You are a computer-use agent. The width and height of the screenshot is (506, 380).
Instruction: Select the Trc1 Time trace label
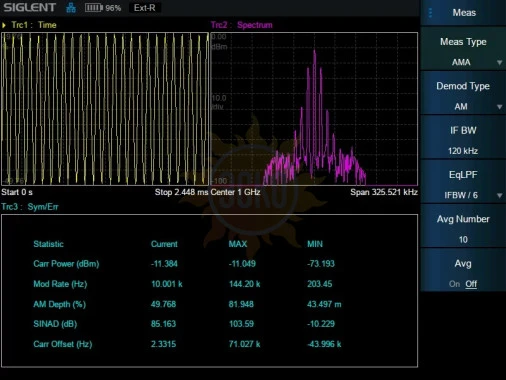click(x=34, y=25)
